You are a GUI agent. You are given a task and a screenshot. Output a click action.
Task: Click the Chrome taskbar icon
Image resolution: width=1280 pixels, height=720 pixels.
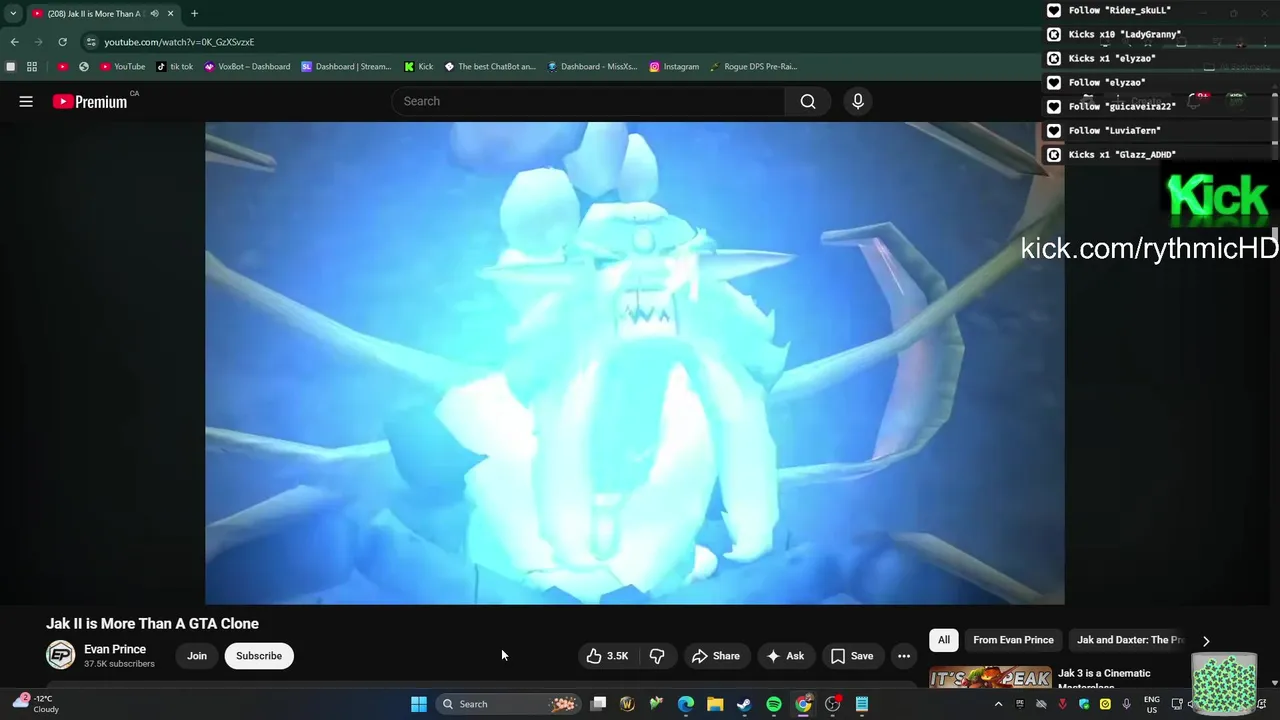pos(803,704)
